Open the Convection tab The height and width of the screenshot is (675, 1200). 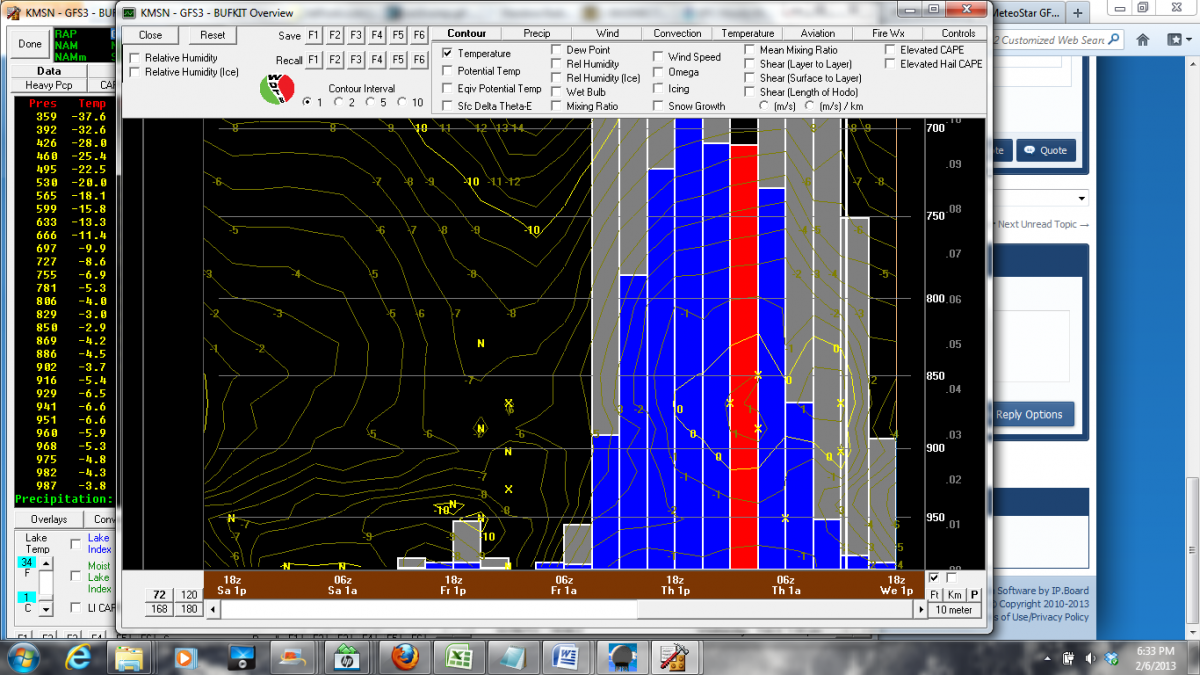coord(677,33)
